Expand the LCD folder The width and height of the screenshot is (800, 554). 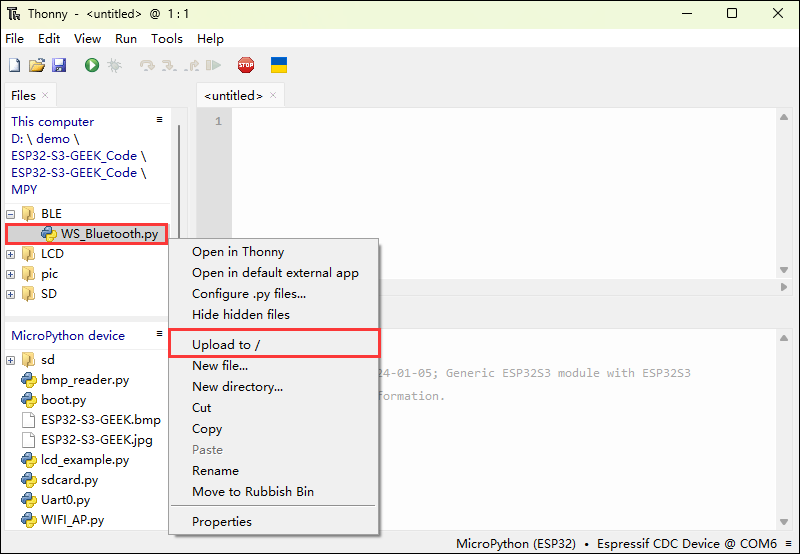point(11,254)
